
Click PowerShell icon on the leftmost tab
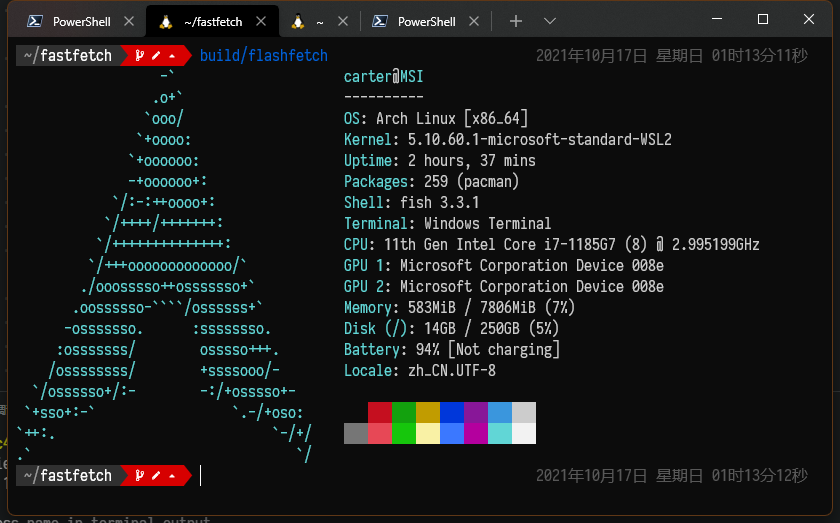(x=35, y=21)
